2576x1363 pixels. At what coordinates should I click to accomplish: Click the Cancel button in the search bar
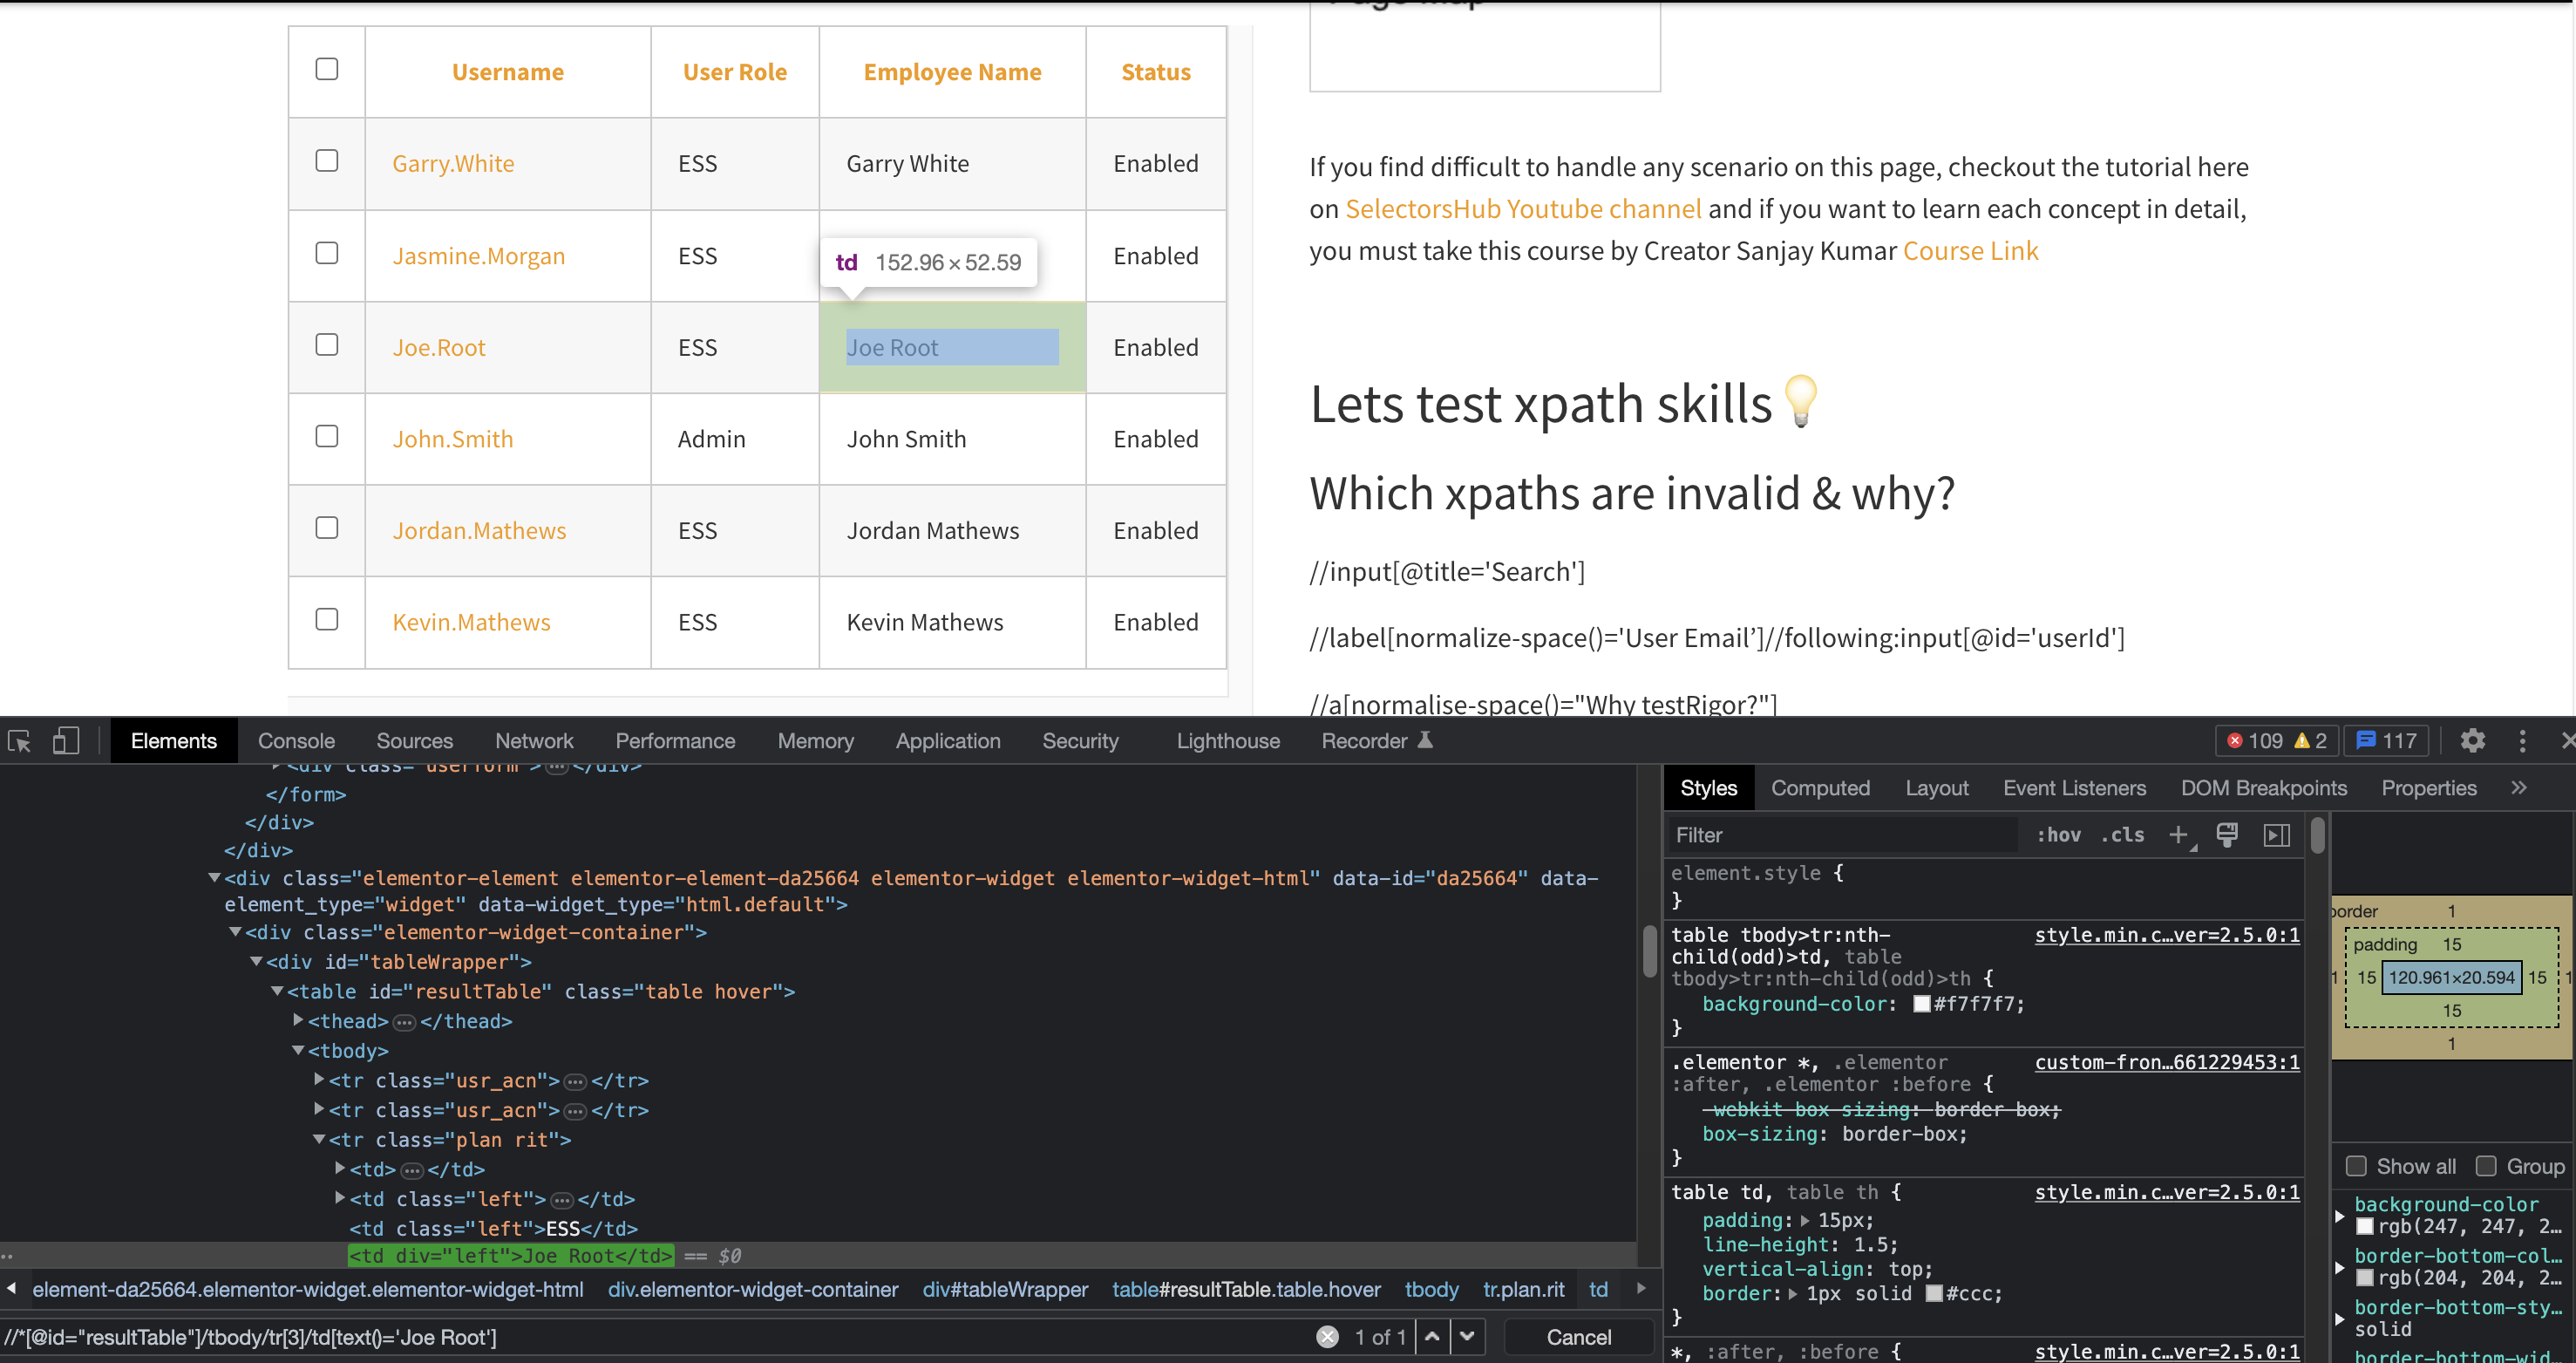[1578, 1337]
